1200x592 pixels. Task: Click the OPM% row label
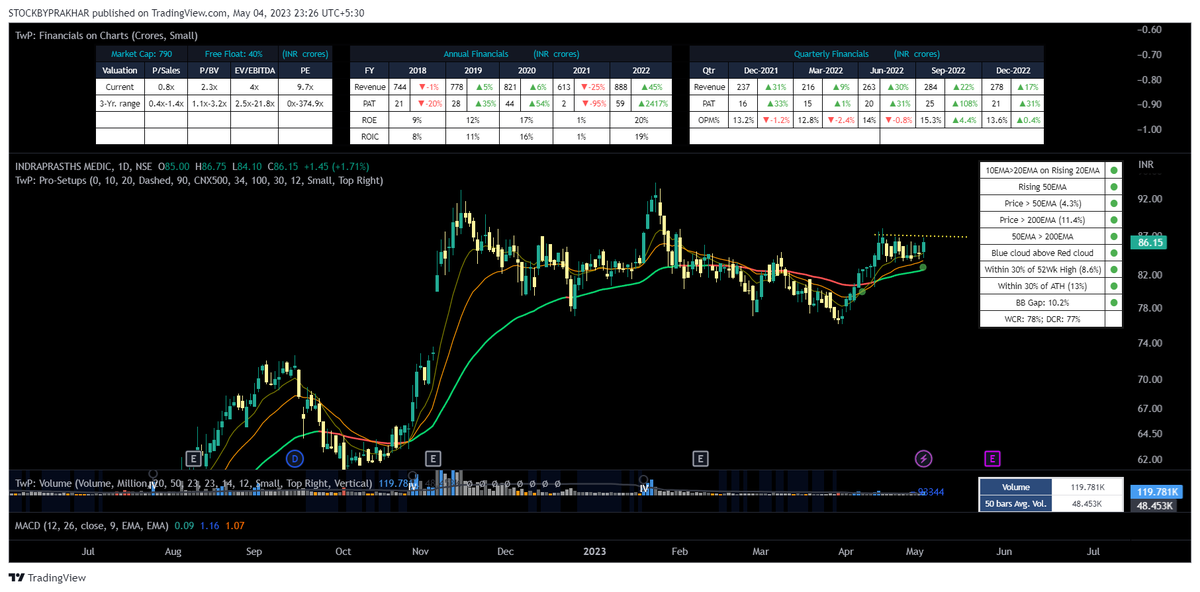tap(708, 121)
